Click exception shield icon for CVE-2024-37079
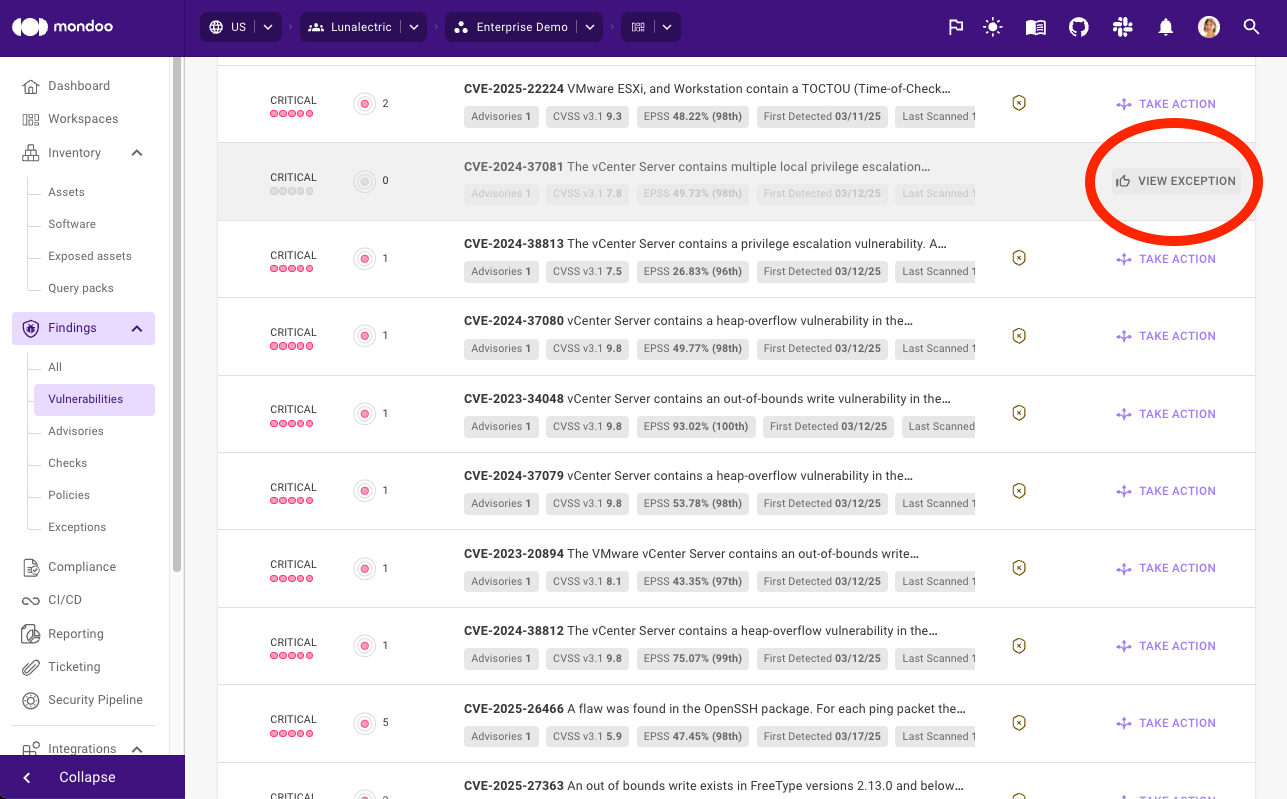Viewport: 1287px width, 799px height. click(x=1019, y=491)
